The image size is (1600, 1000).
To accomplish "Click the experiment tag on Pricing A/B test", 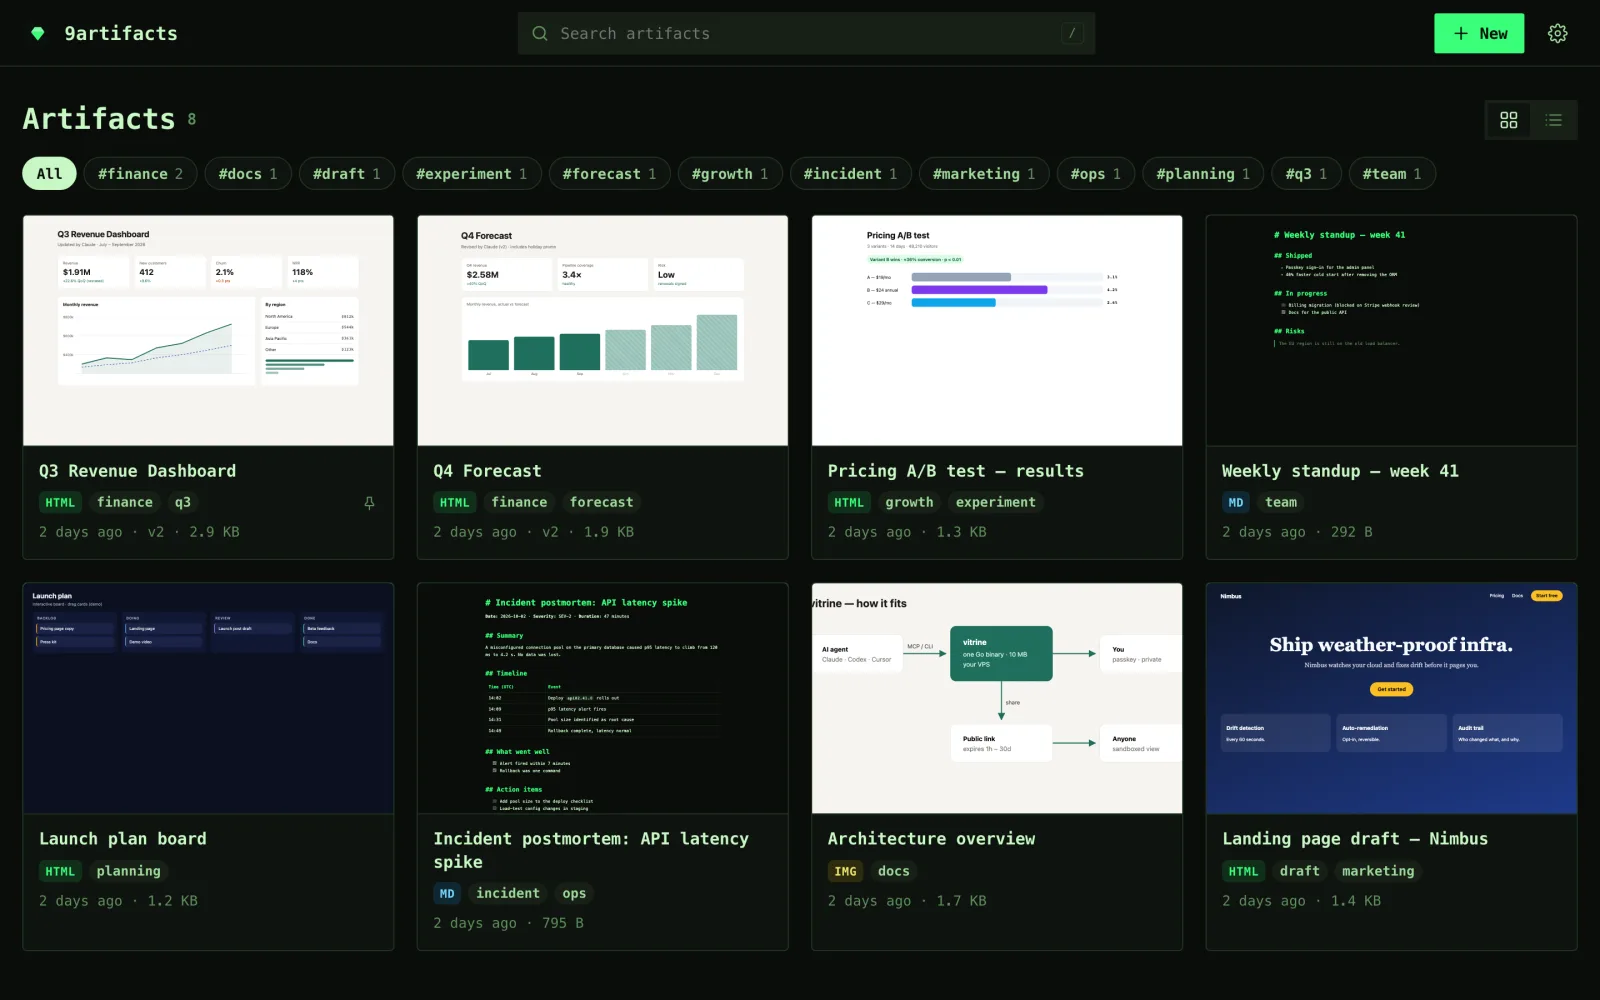I will pos(996,503).
